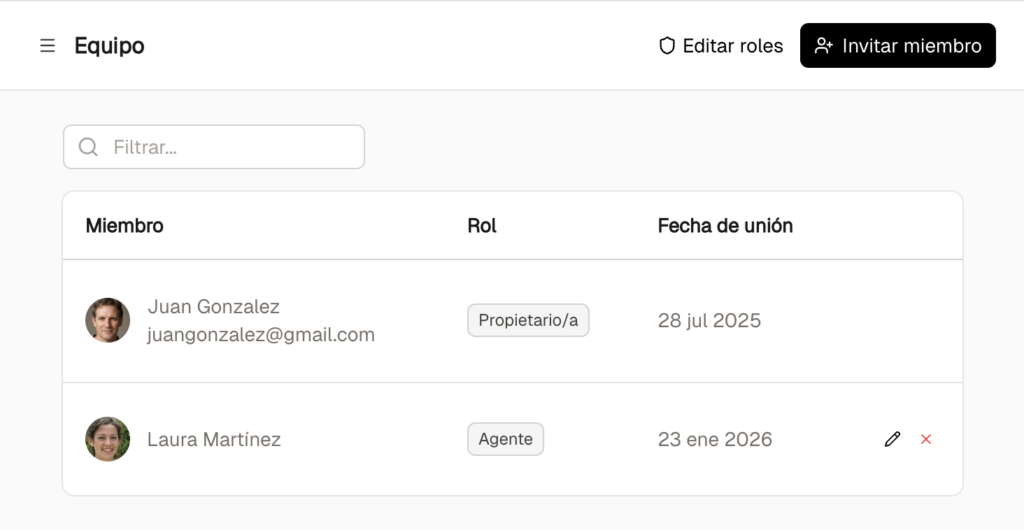Remove Laura Martínez with the red X
This screenshot has height=530, width=1024.
926,439
